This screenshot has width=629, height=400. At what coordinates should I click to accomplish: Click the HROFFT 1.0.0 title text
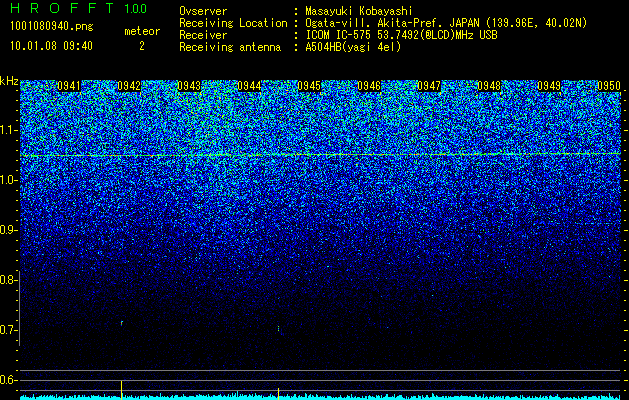tap(78, 8)
